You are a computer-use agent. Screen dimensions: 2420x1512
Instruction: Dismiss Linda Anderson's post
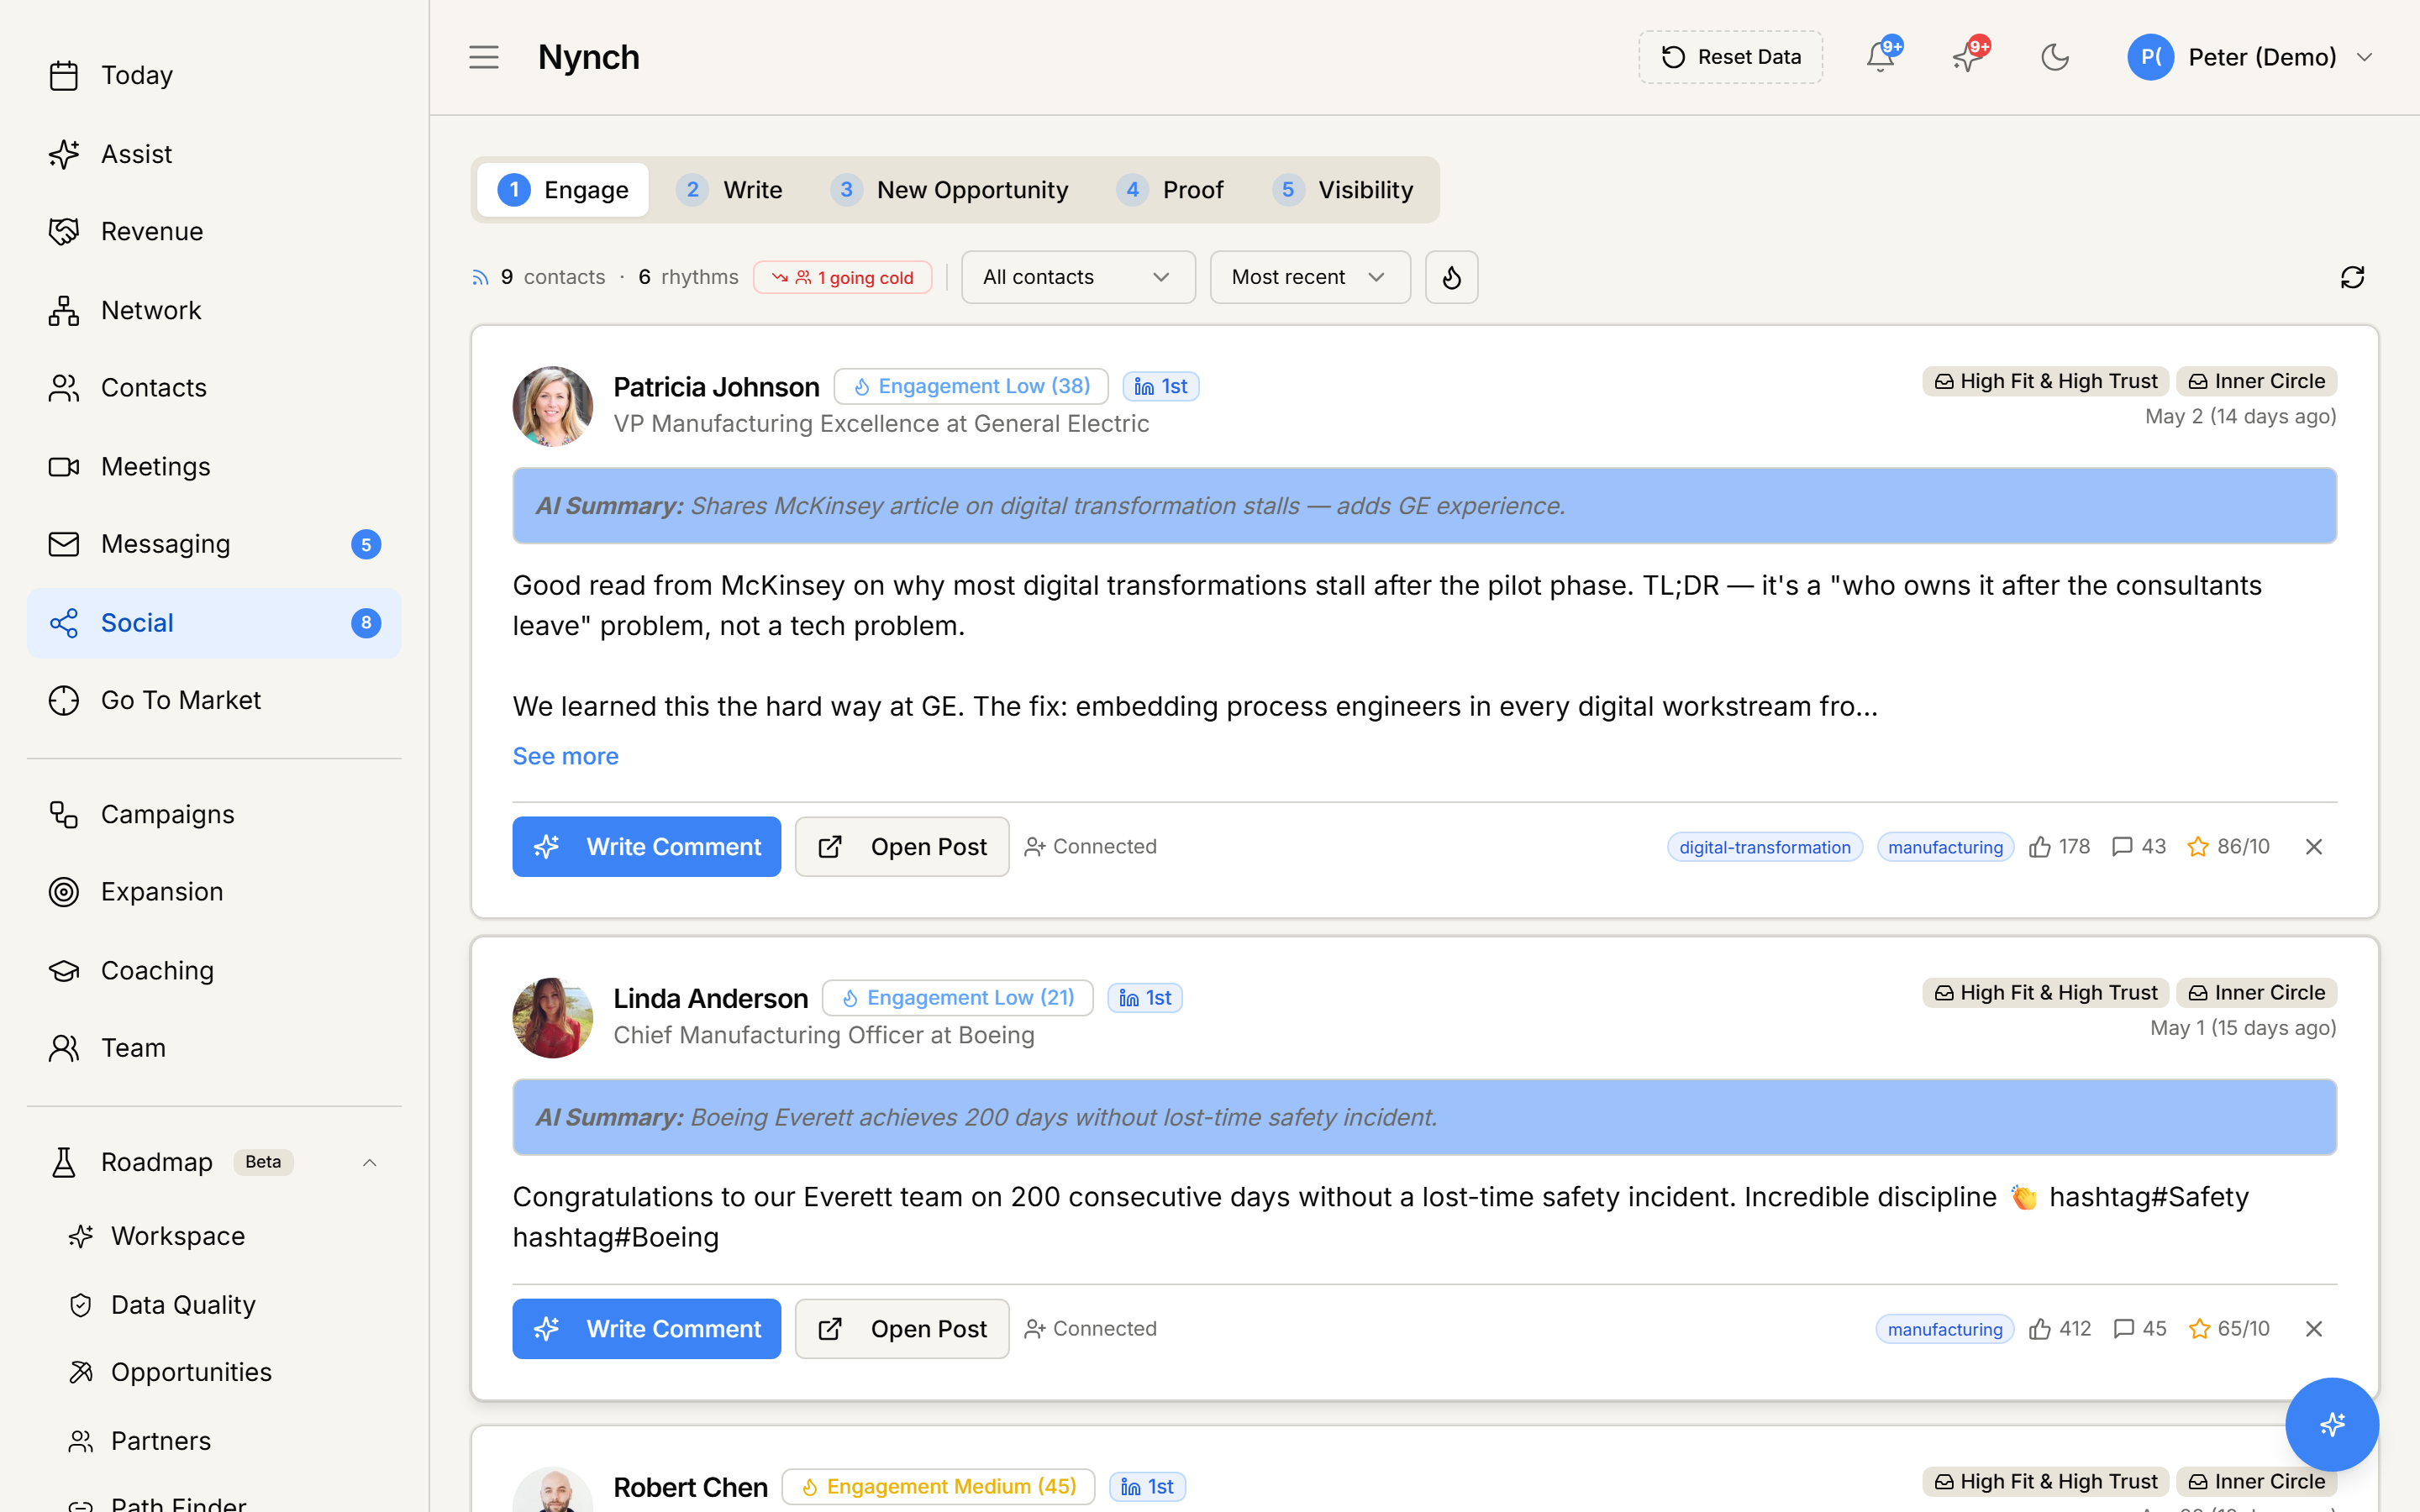(x=2314, y=1328)
